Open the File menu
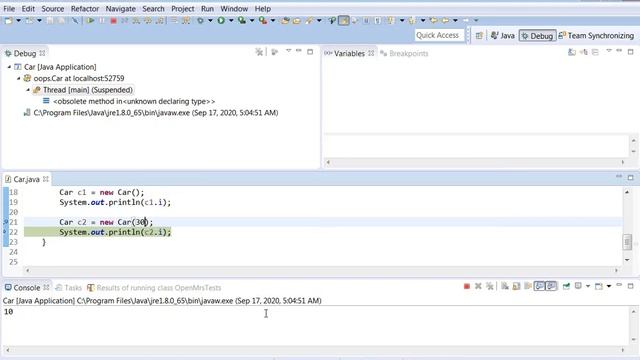Viewport: 640px width, 360px height. pyautogui.click(x=9, y=9)
